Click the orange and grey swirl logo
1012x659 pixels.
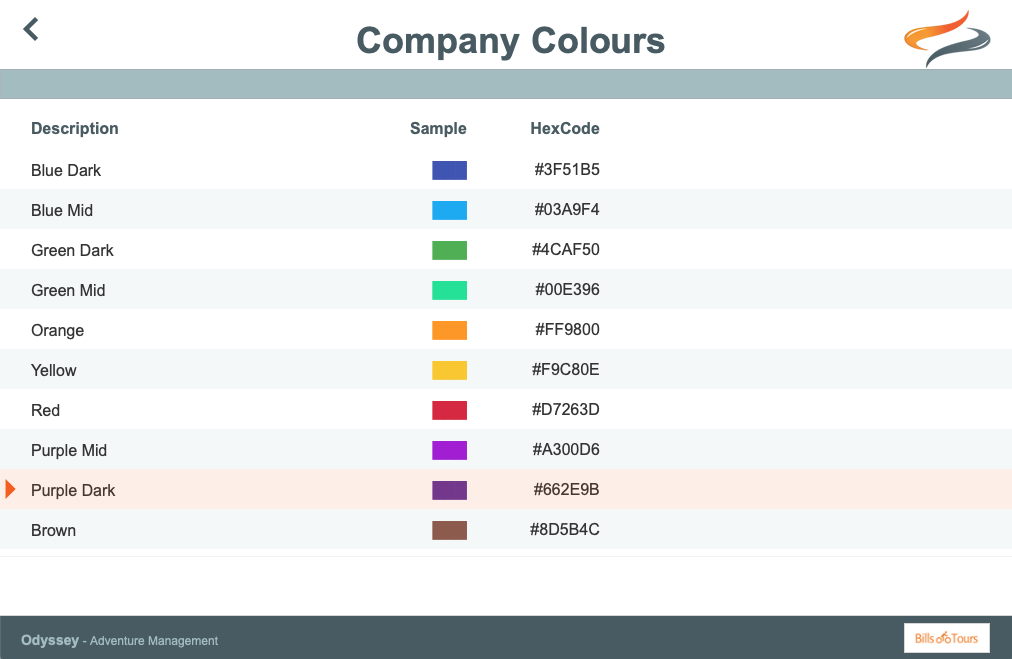pos(947,39)
